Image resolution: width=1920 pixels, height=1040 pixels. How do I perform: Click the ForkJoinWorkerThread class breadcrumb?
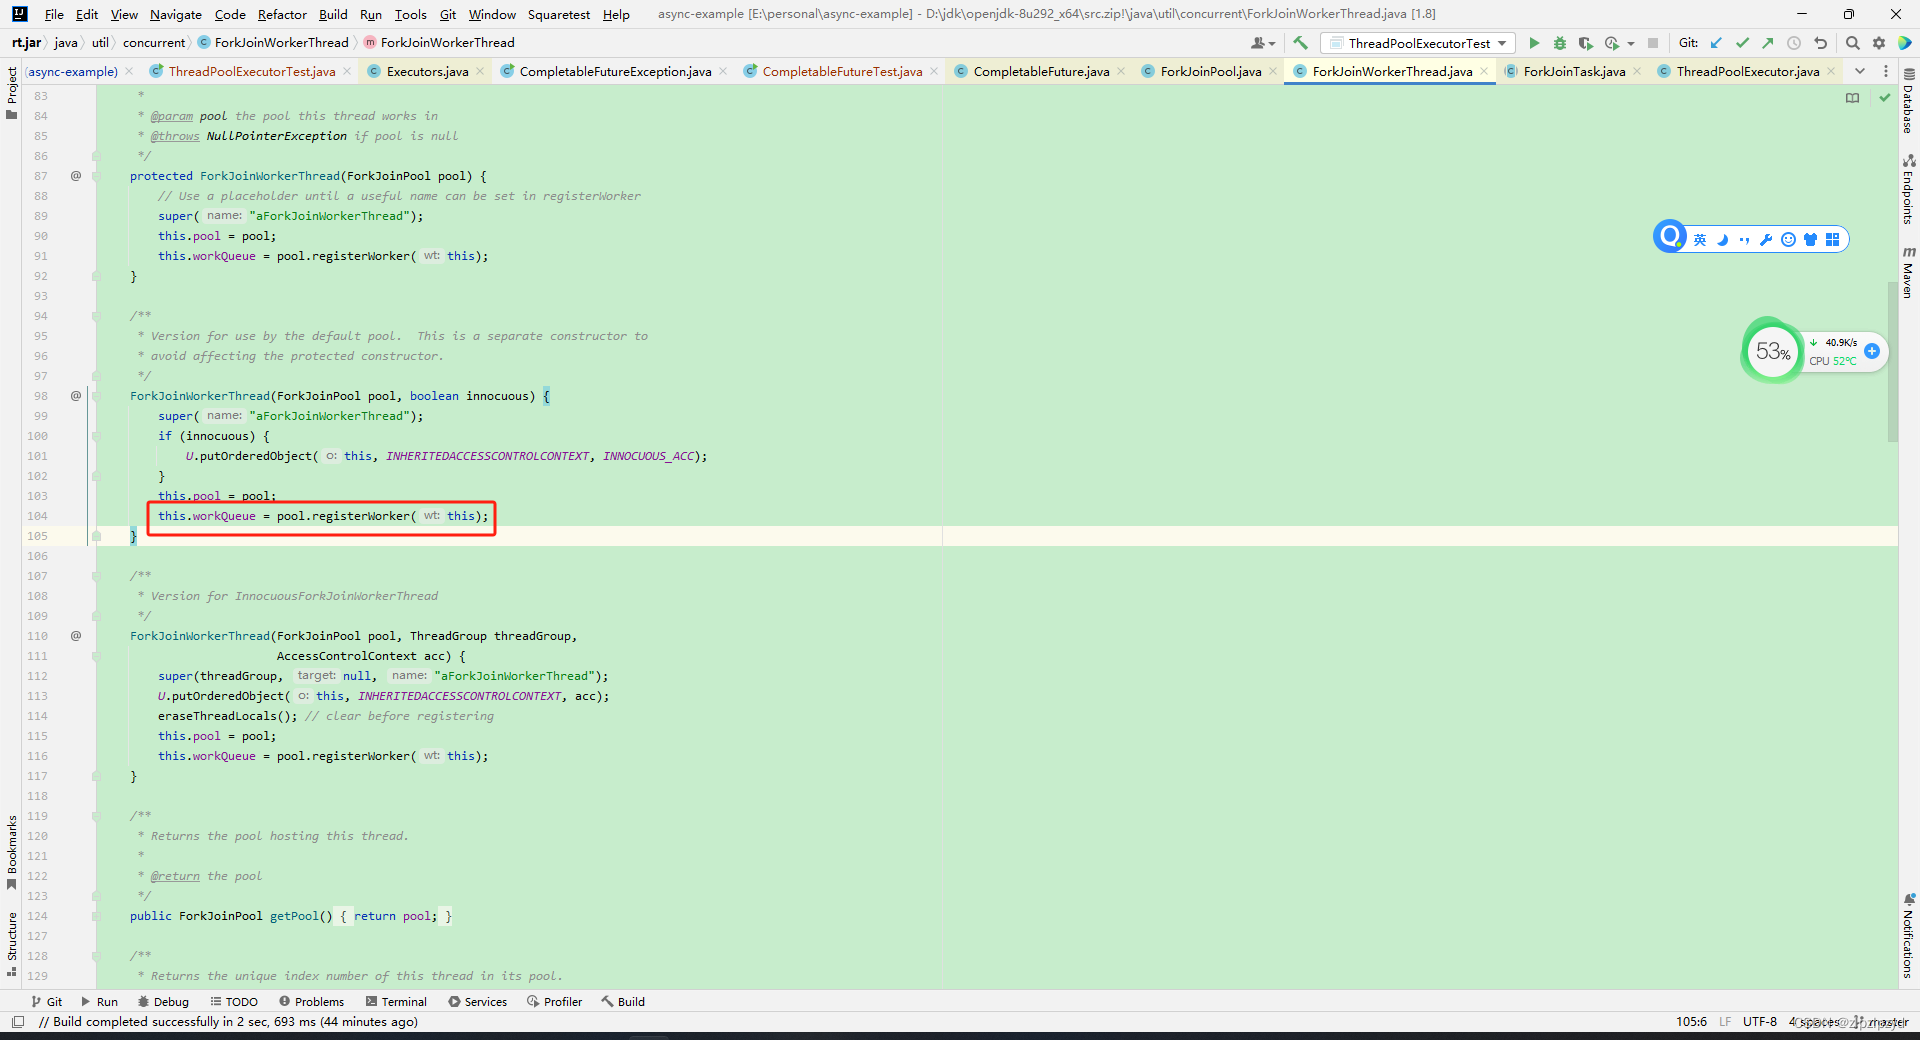click(273, 42)
